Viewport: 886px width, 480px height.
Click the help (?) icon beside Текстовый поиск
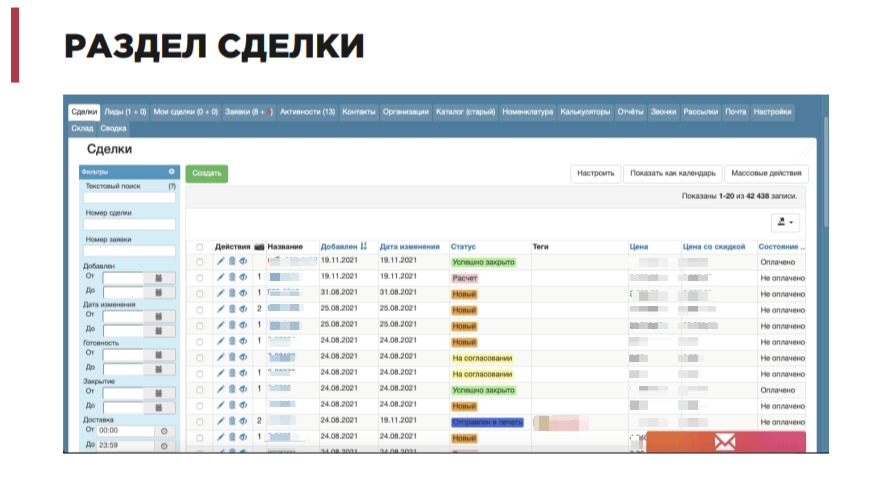click(x=172, y=186)
